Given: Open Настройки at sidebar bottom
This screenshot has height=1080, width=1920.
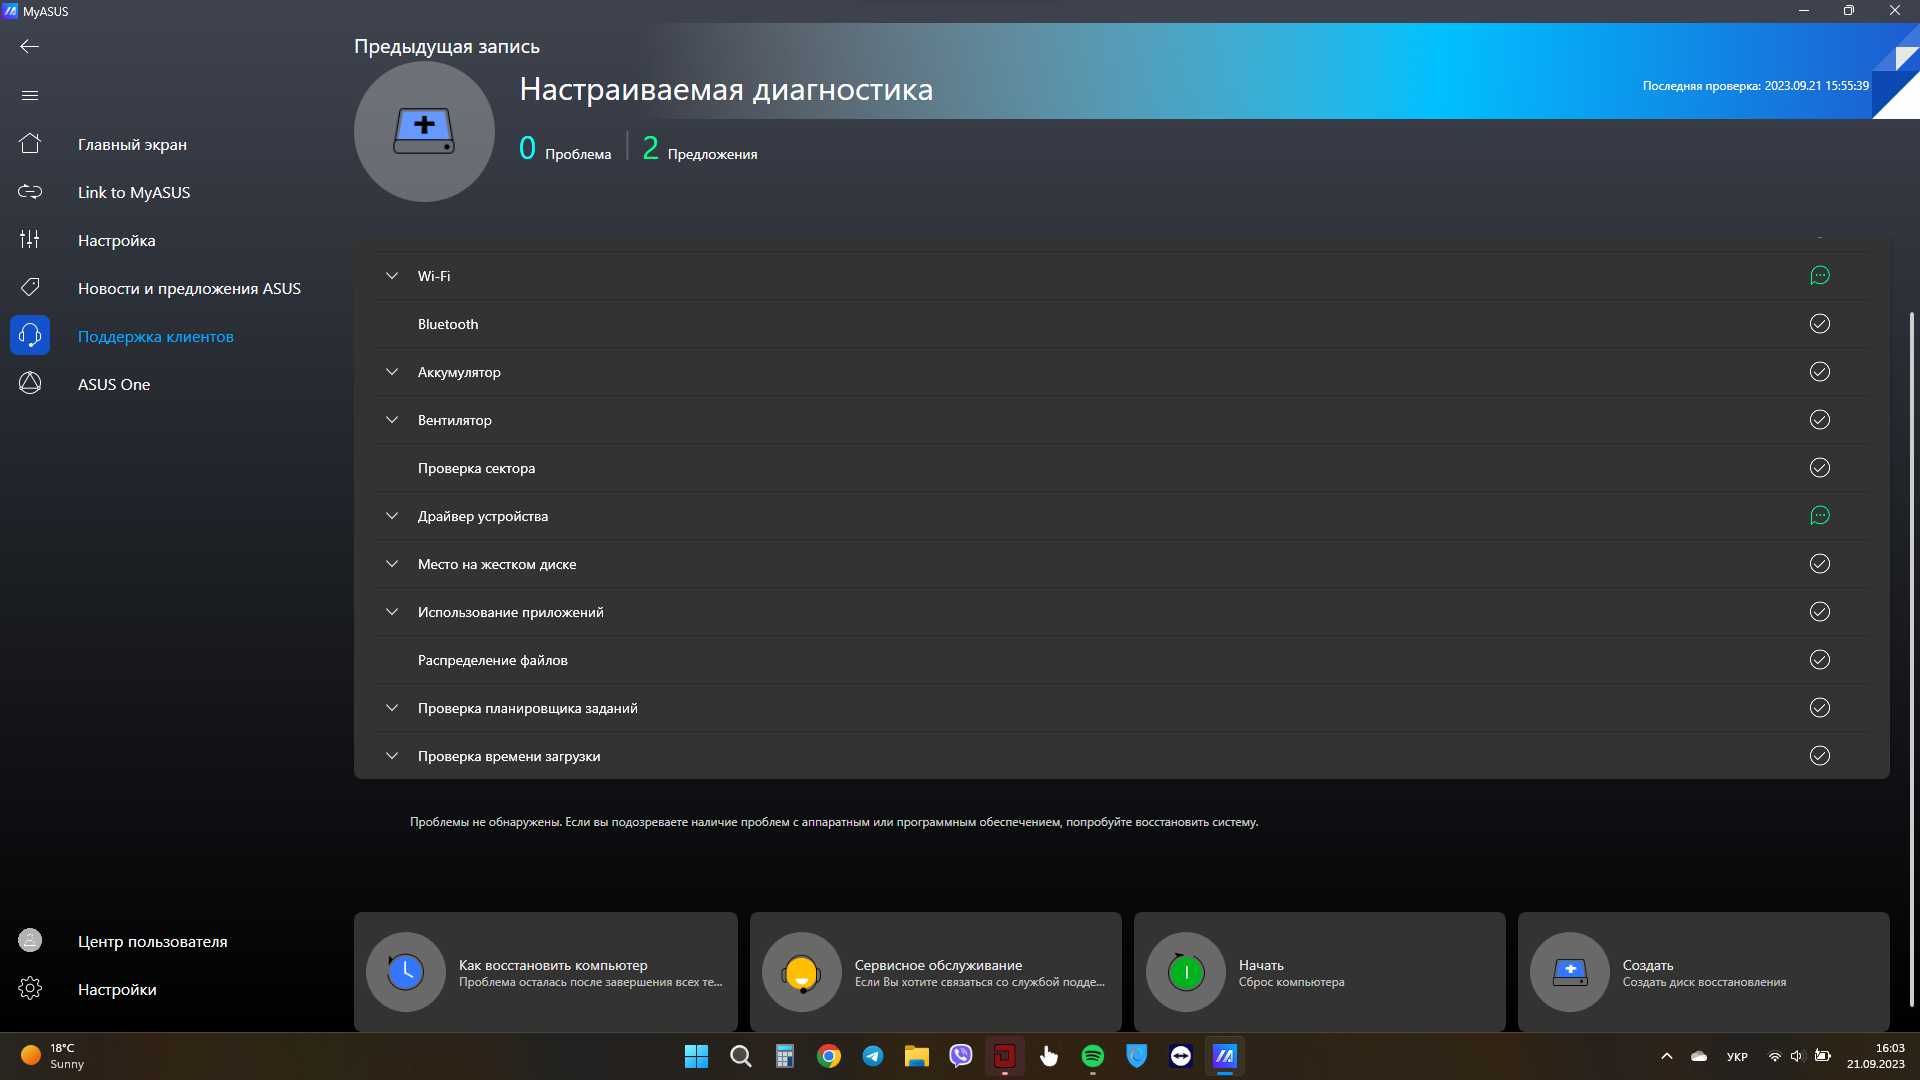Looking at the screenshot, I should point(117,989).
